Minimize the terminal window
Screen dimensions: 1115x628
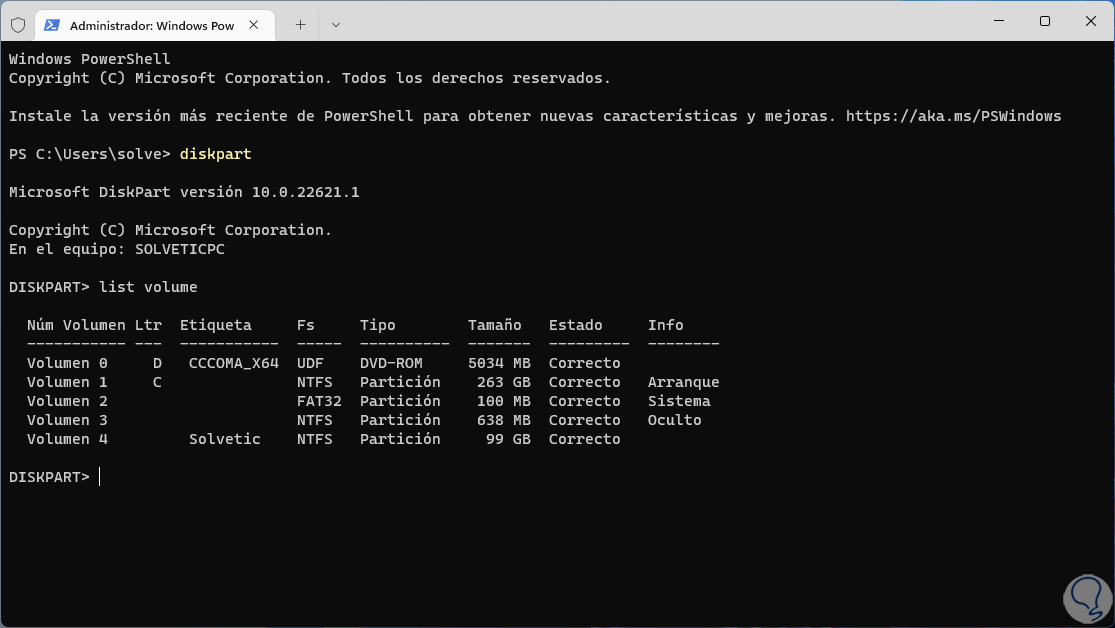[999, 21]
